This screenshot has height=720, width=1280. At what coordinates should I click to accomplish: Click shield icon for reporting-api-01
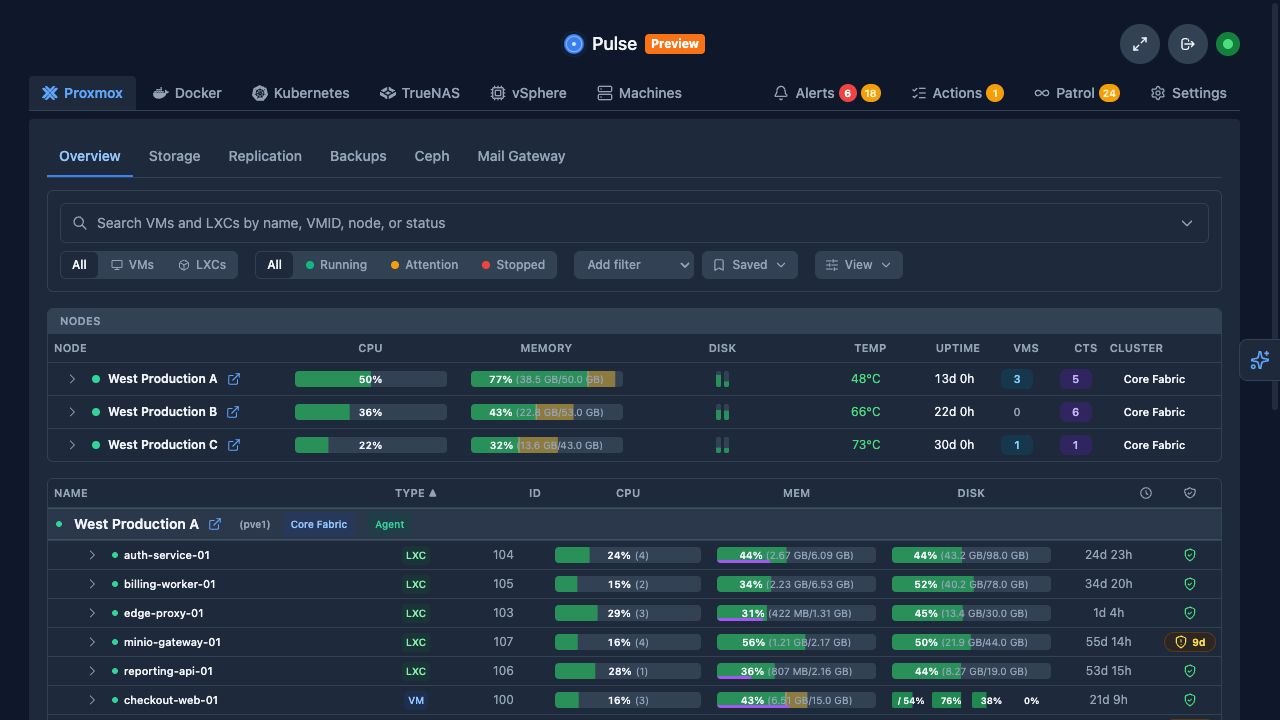point(1190,671)
